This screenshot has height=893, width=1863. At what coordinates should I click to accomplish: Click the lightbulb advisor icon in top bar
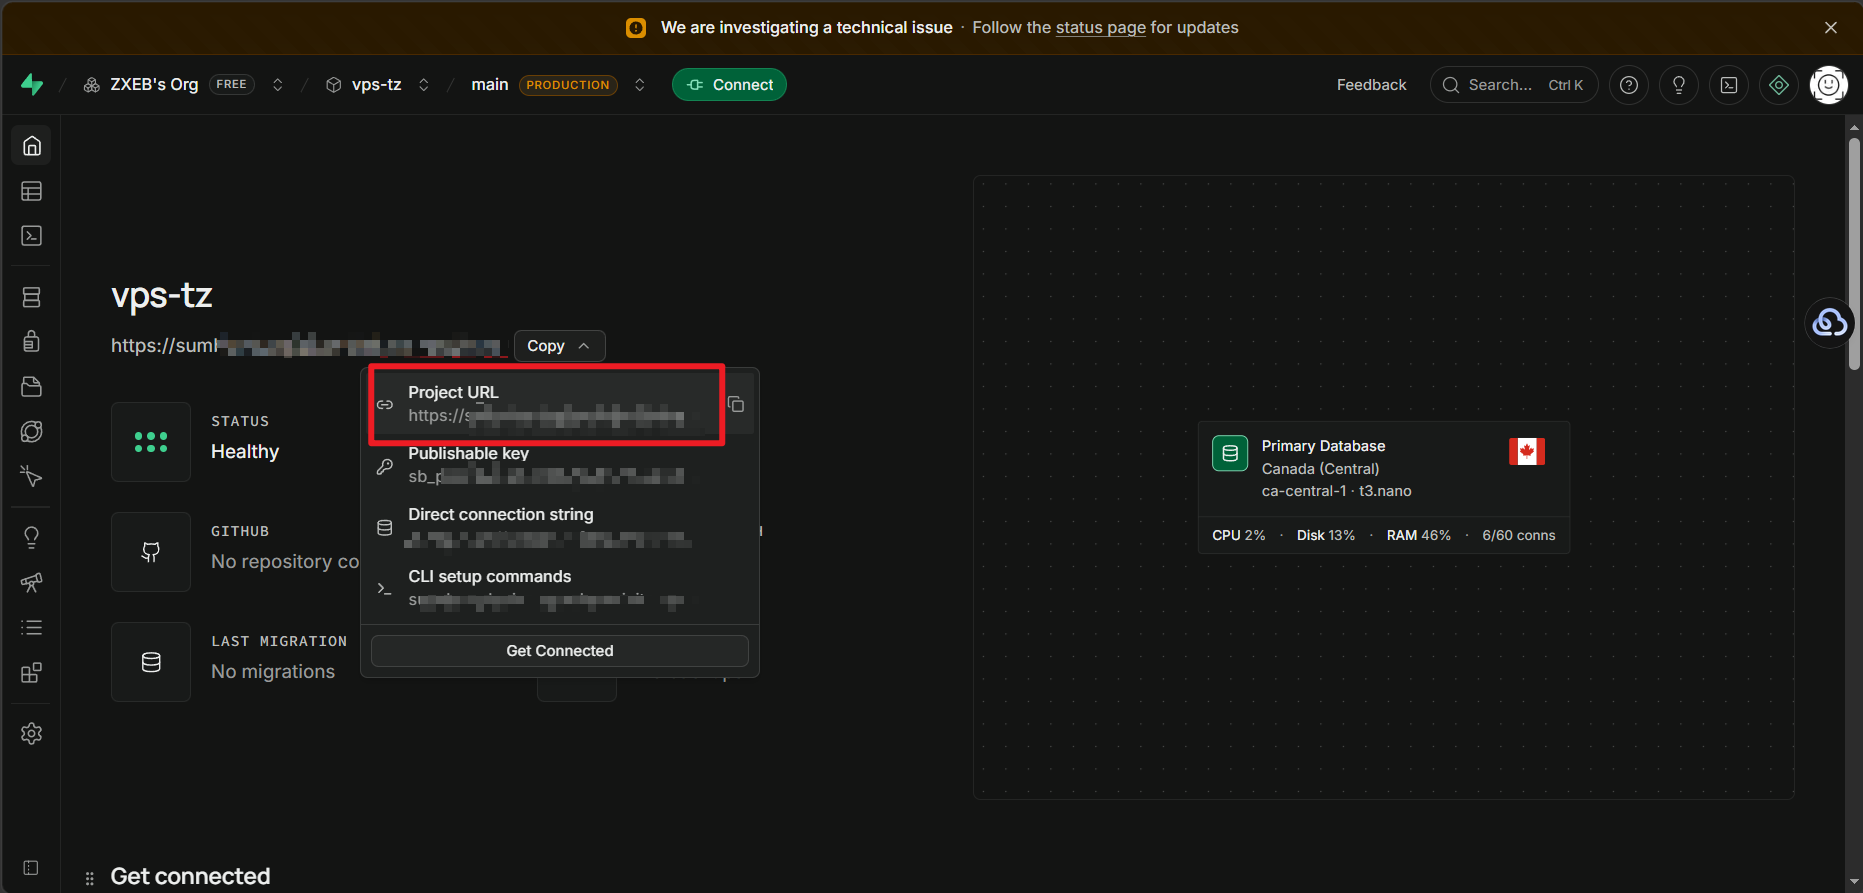pyautogui.click(x=1679, y=85)
